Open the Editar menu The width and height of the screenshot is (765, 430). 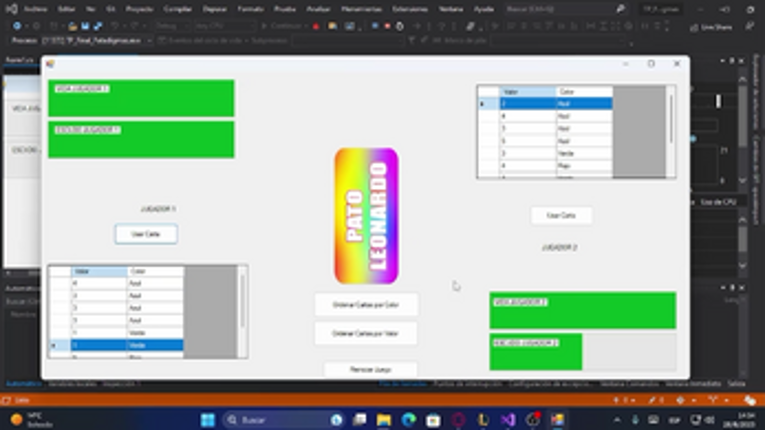pos(66,9)
